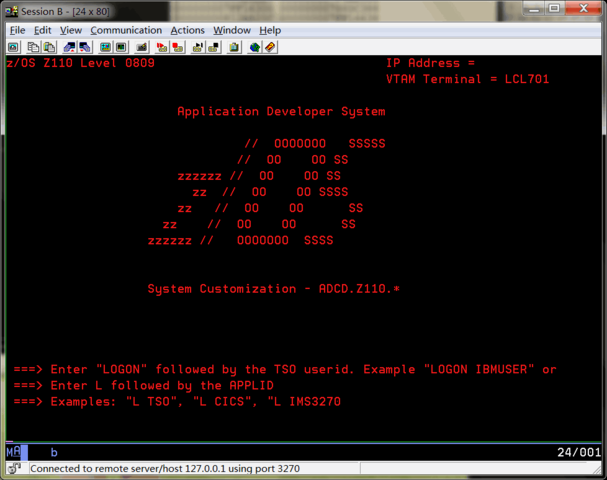
Task: Click the 'Examples: "L TSO"' line
Action: pos(177,402)
